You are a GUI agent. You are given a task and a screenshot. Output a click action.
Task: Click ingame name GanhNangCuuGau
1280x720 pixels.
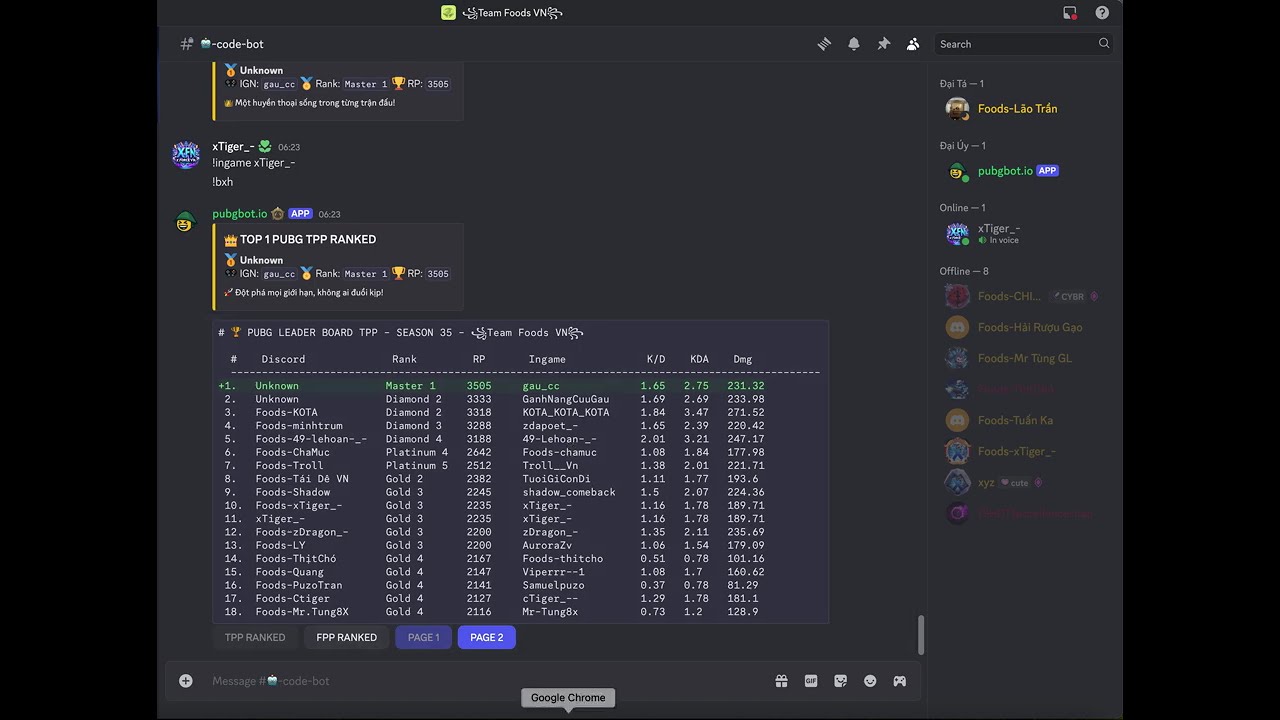click(x=565, y=399)
